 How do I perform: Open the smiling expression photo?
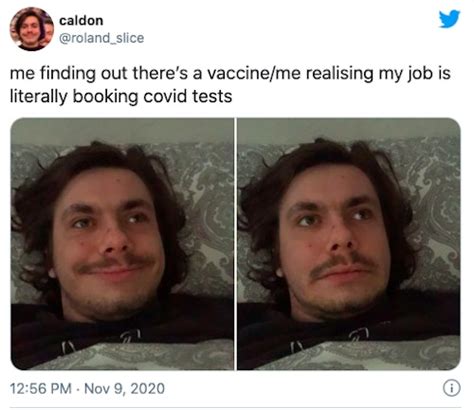(x=122, y=244)
